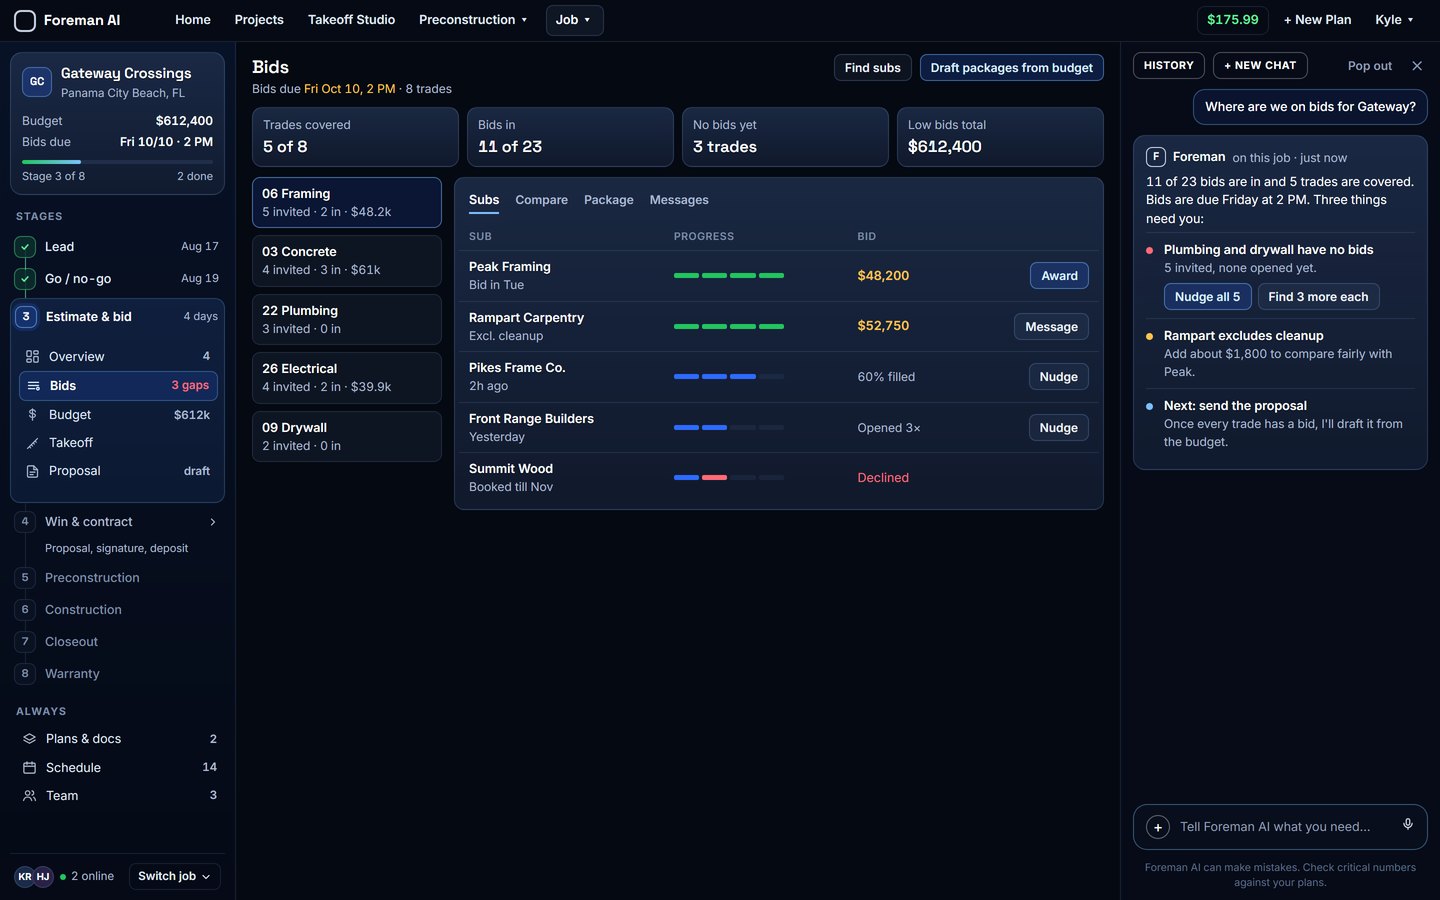Click the GC project avatar badge
1440x900 pixels.
(37, 82)
